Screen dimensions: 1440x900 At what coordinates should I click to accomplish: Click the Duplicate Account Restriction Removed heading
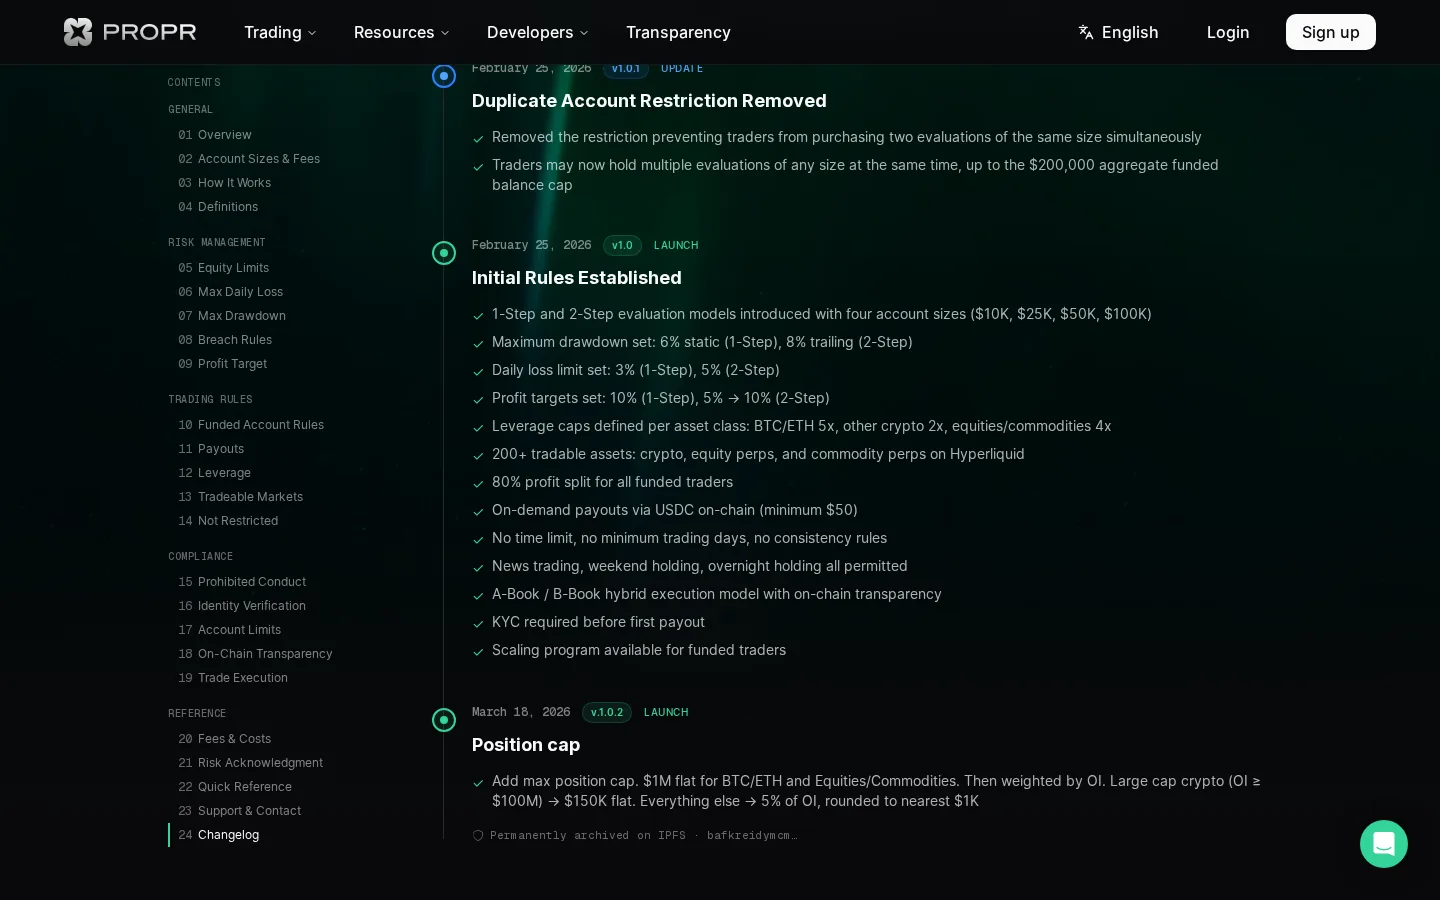(649, 101)
